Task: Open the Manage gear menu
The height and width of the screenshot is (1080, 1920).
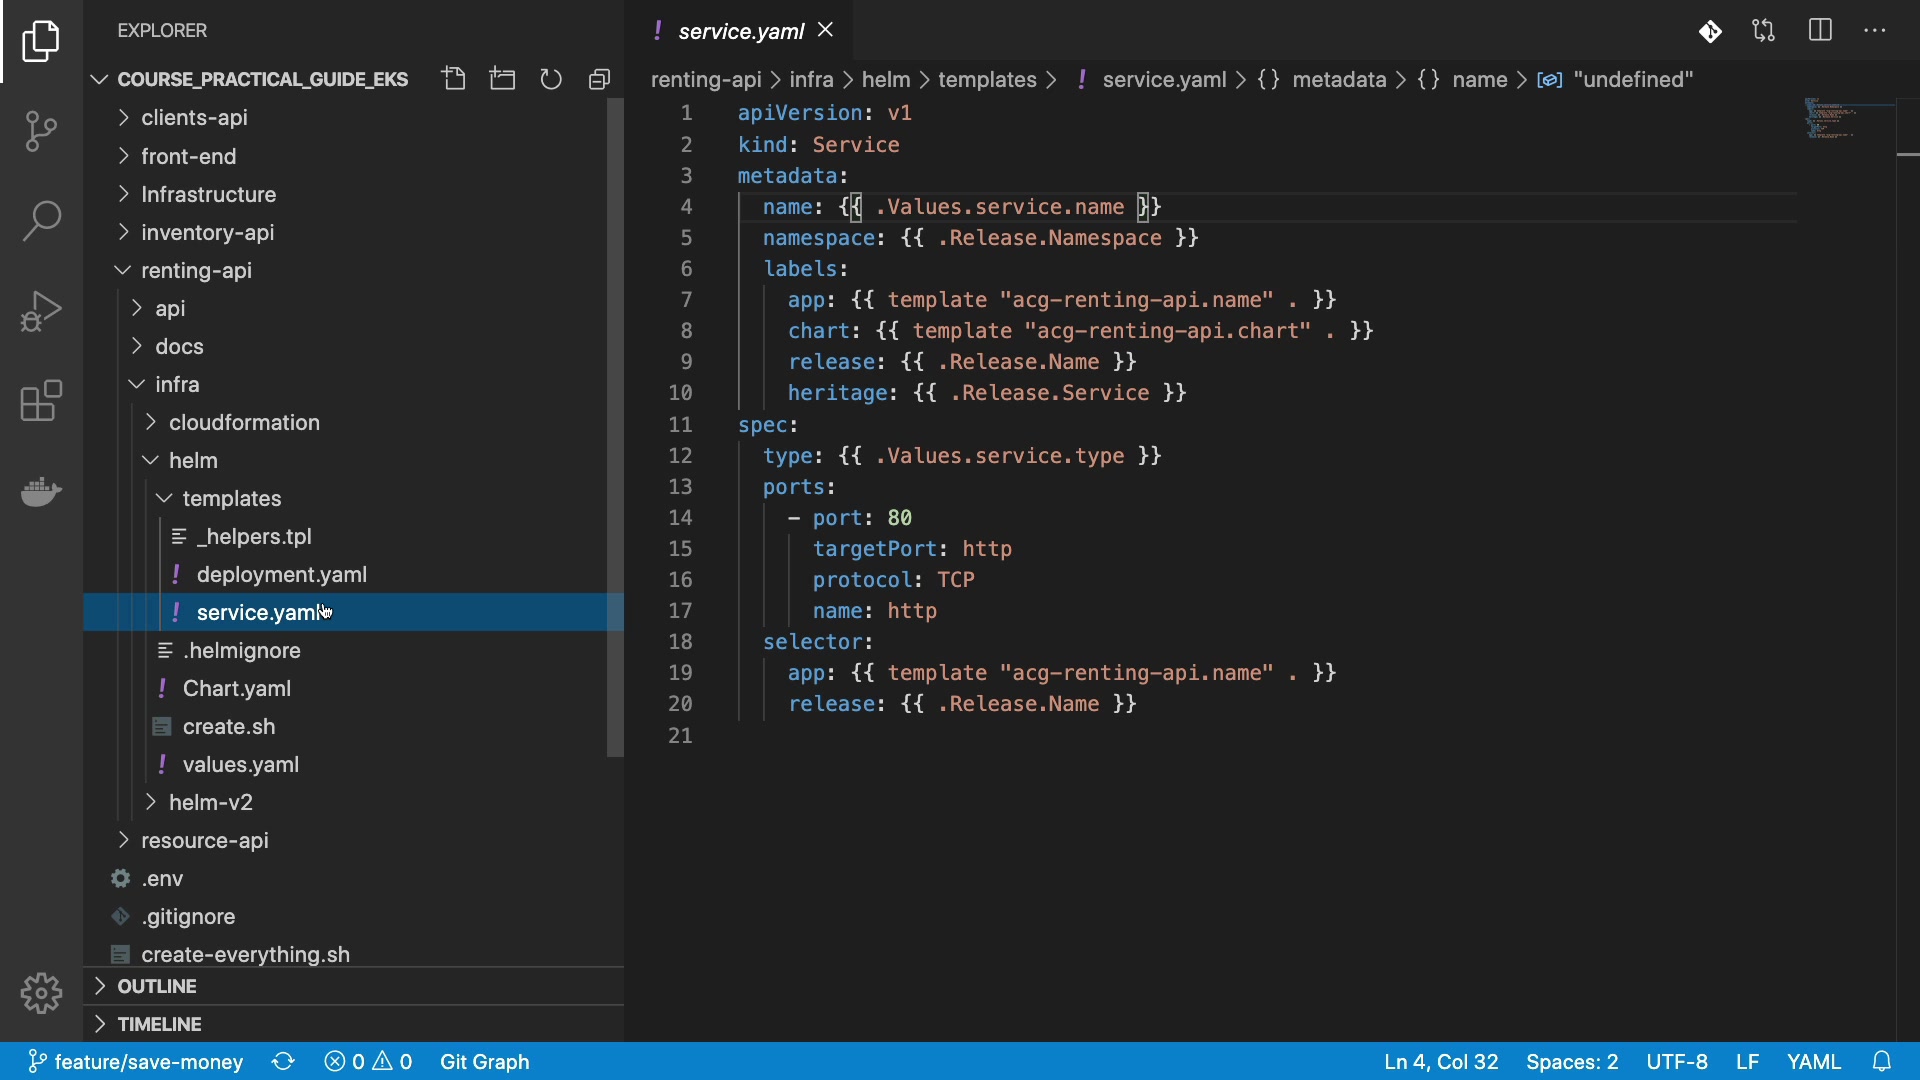Action: pyautogui.click(x=41, y=993)
